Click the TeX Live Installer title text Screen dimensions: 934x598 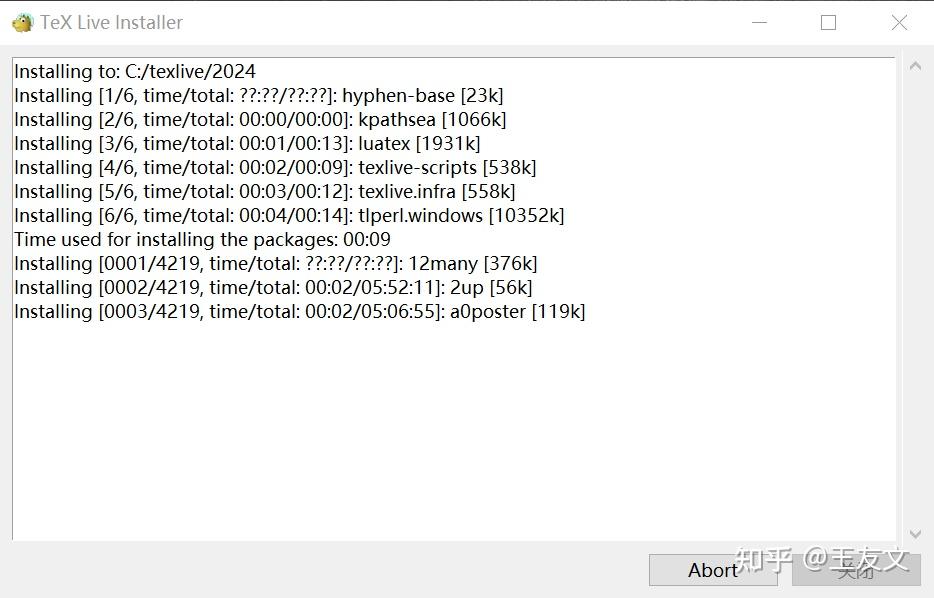pyautogui.click(x=111, y=22)
